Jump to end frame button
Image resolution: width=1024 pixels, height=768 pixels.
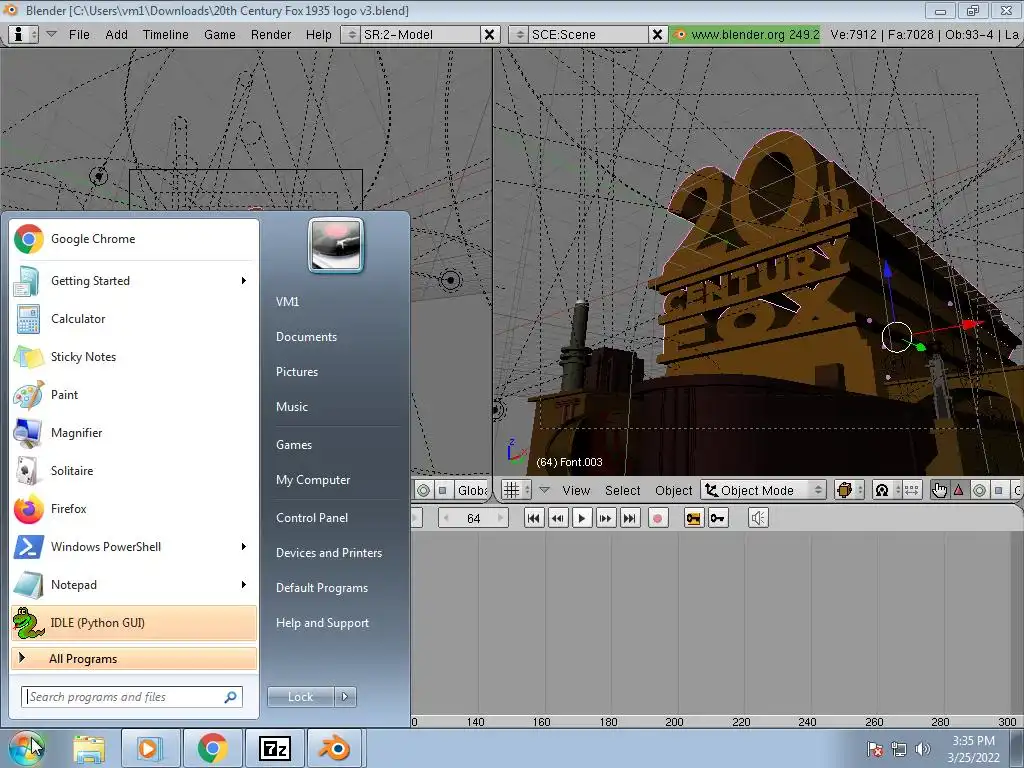630,518
